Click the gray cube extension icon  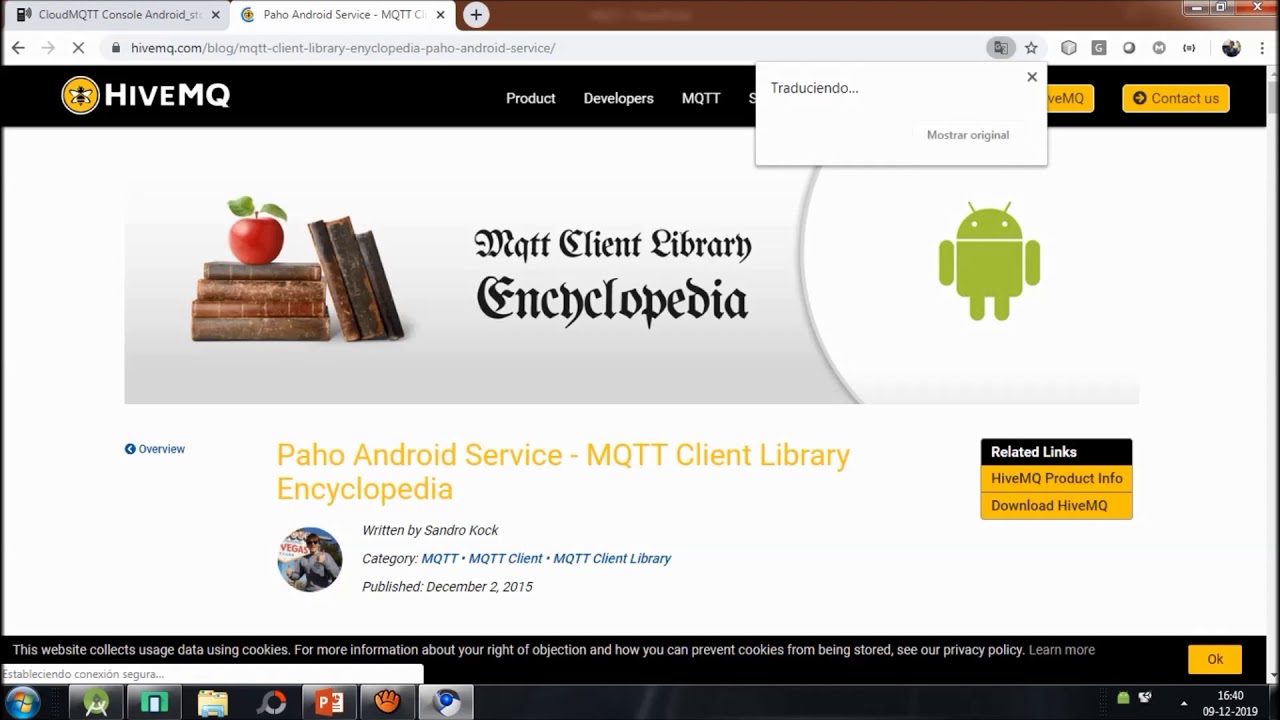(x=1069, y=47)
